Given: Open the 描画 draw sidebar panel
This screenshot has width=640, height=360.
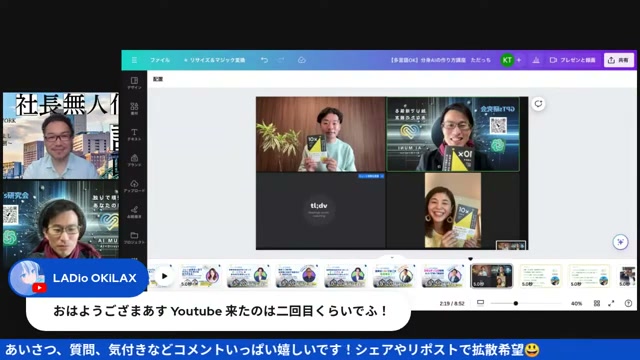Looking at the screenshot, I should click(134, 212).
